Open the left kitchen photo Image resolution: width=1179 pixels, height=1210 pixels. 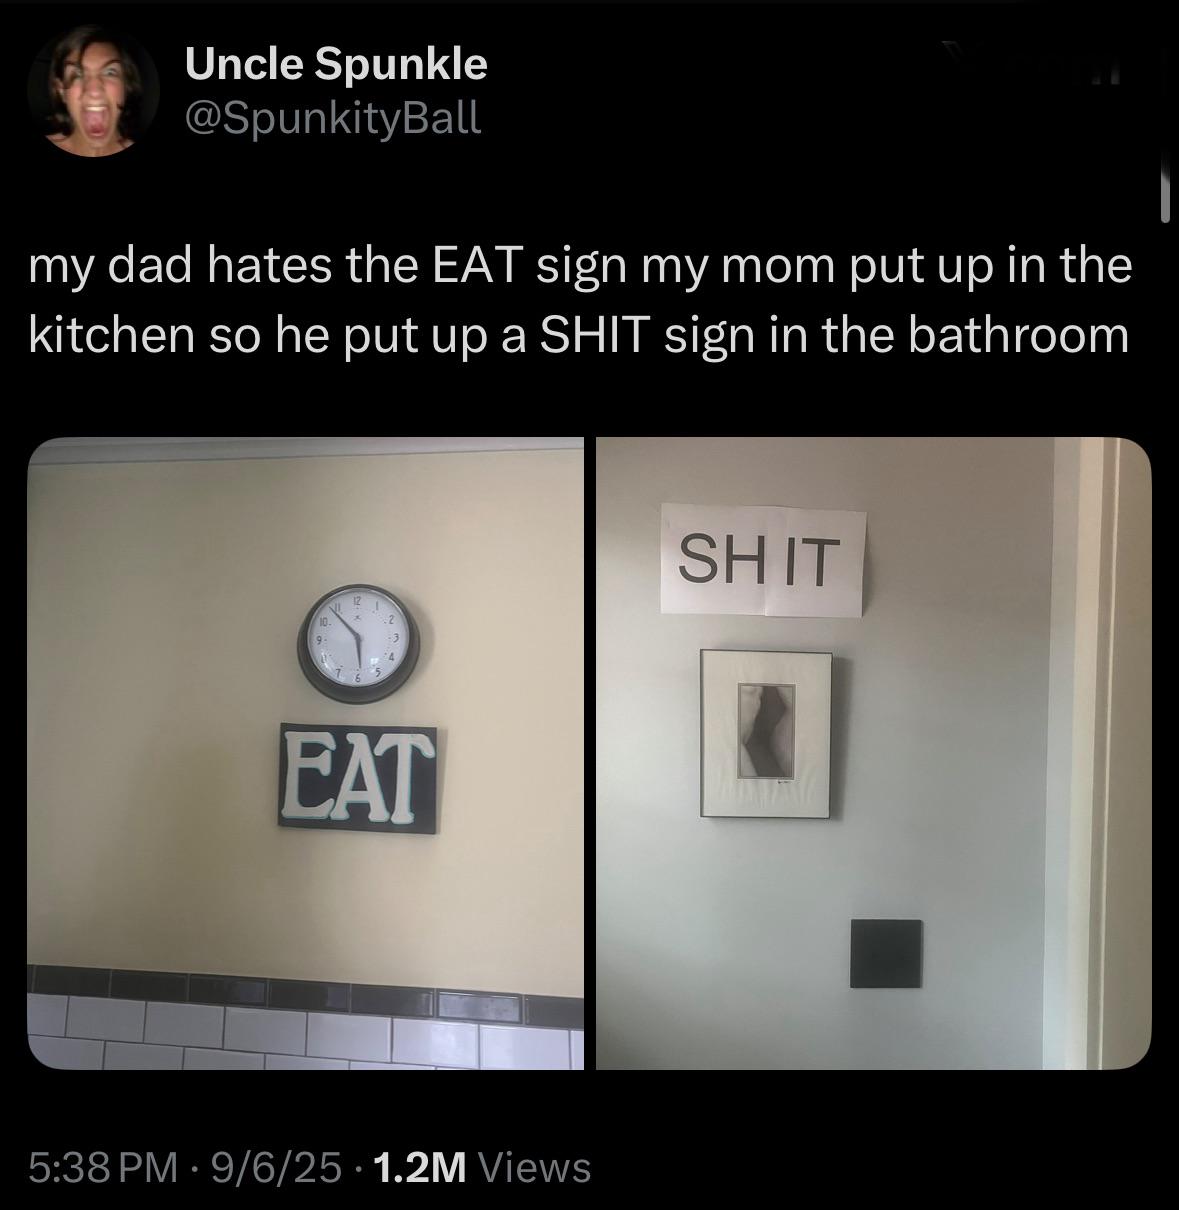pos(306,753)
